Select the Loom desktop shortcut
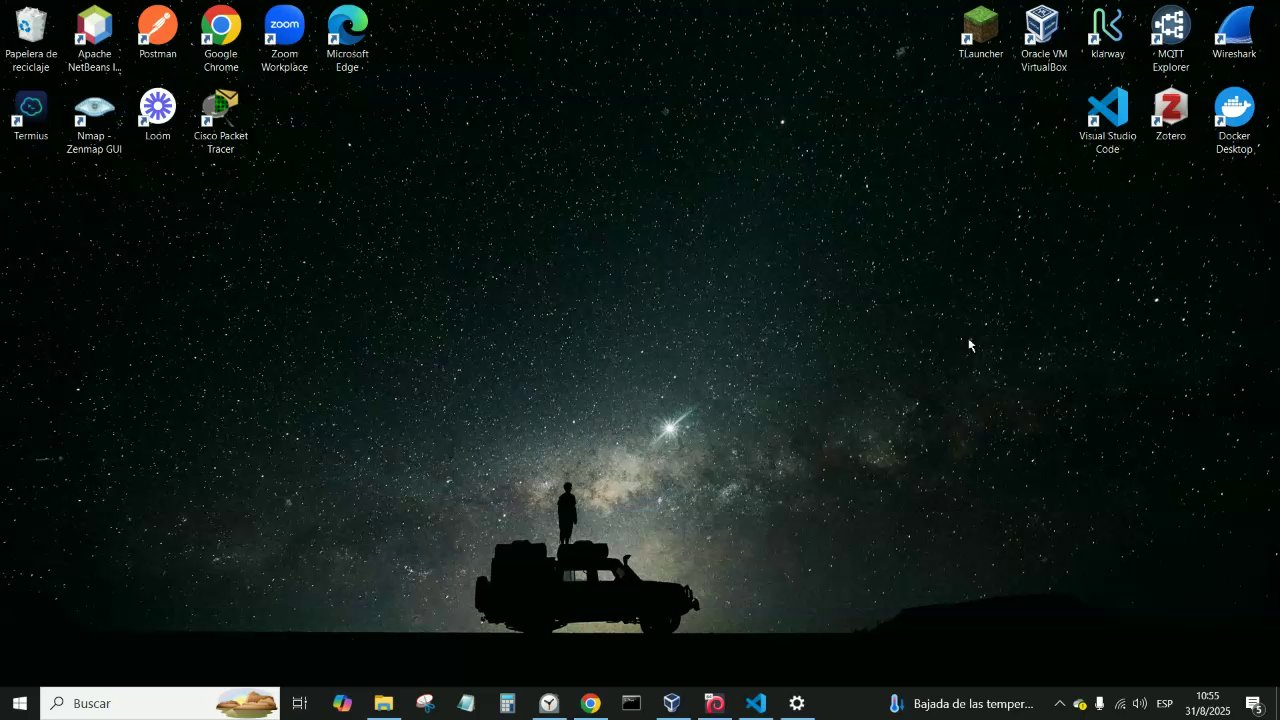 pos(158,116)
